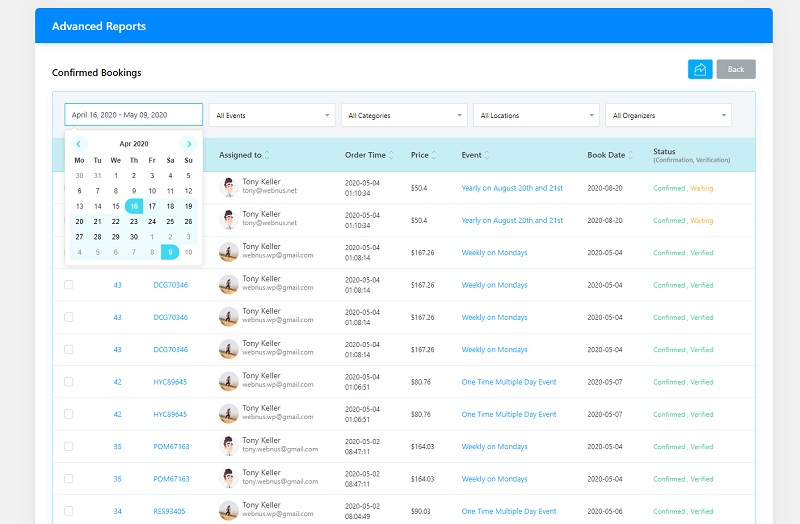800x524 pixels.
Task: Pick day 23 in April calendar
Action: 134,221
